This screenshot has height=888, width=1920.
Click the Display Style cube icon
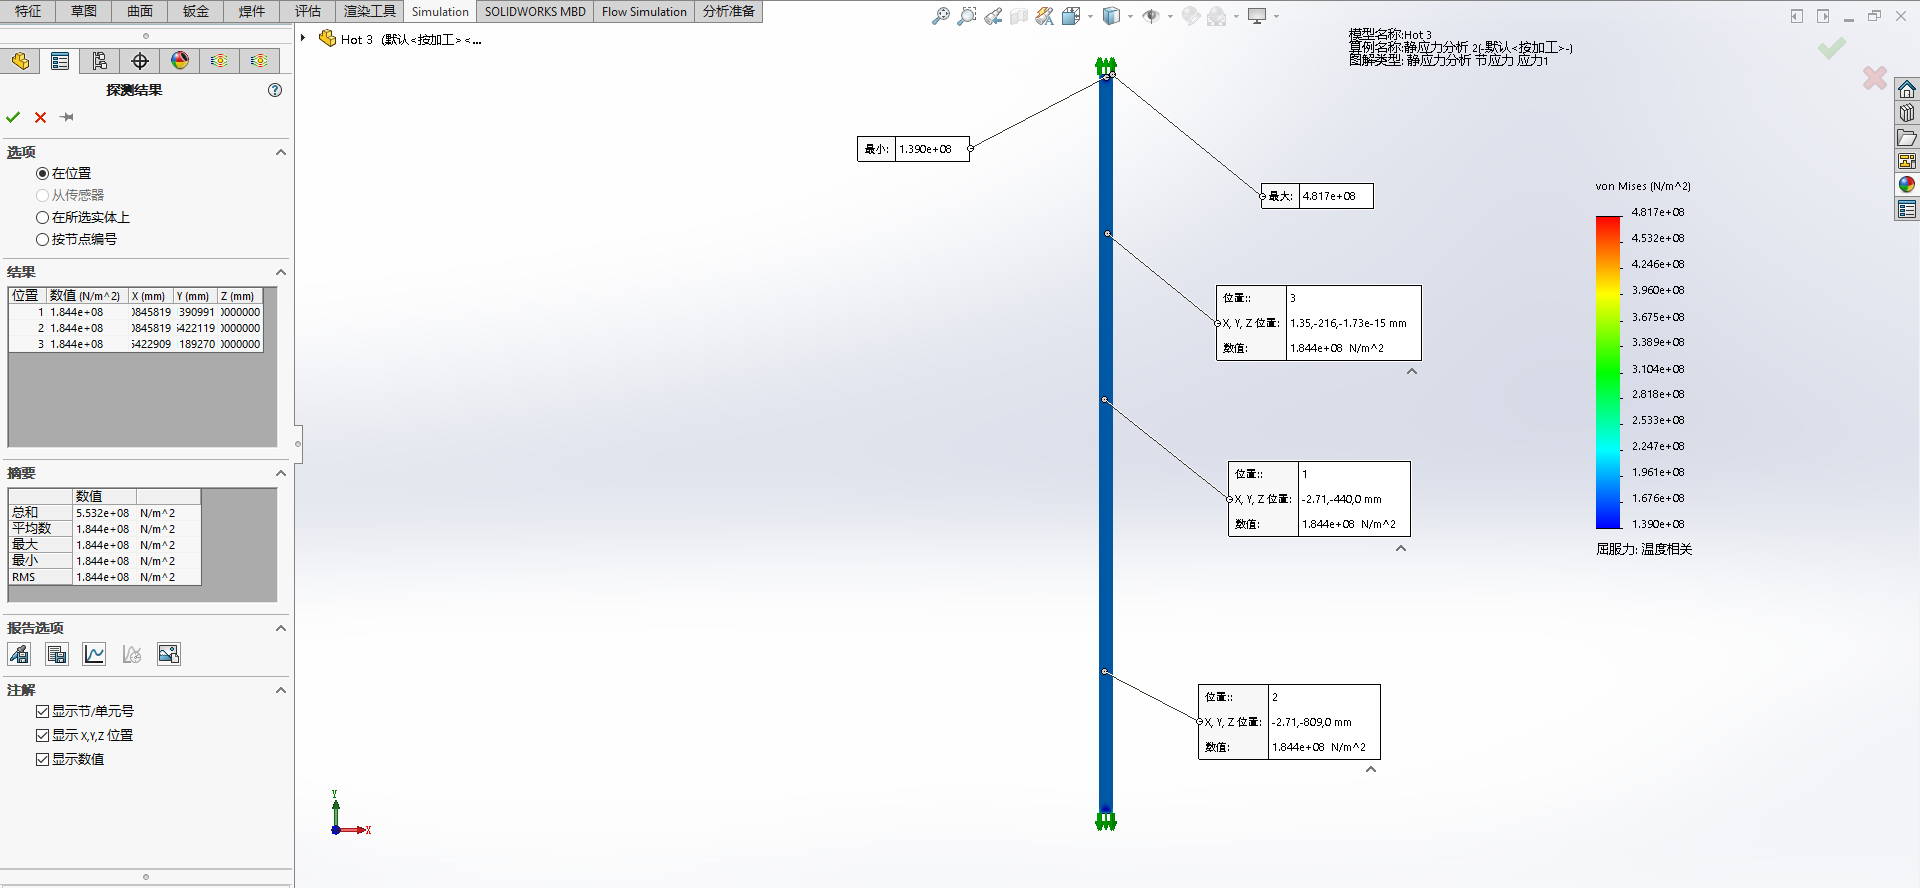pos(1111,16)
